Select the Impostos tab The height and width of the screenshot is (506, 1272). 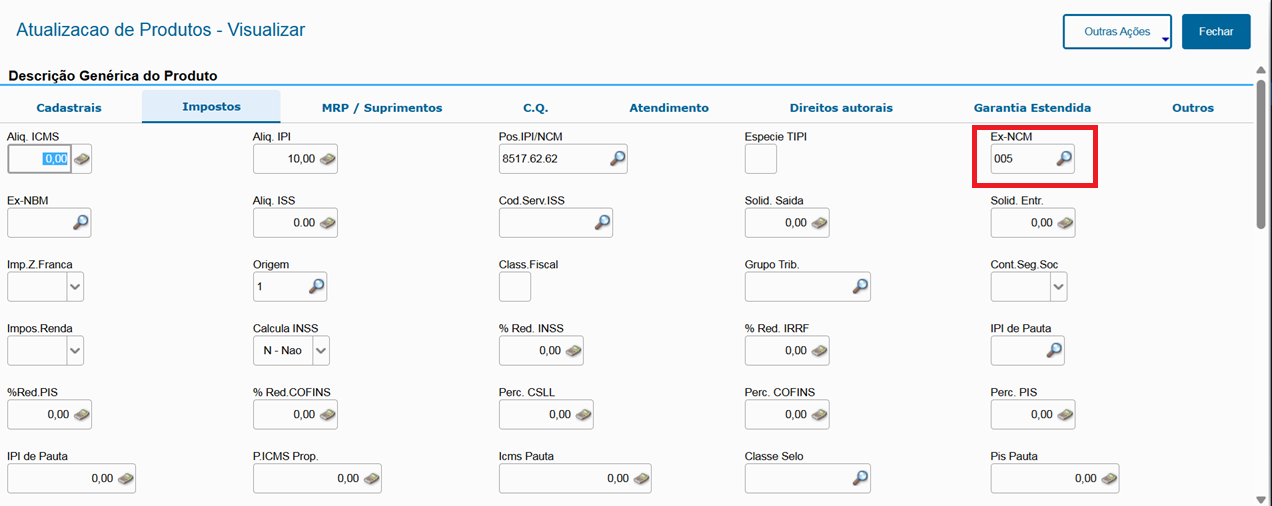[x=211, y=107]
